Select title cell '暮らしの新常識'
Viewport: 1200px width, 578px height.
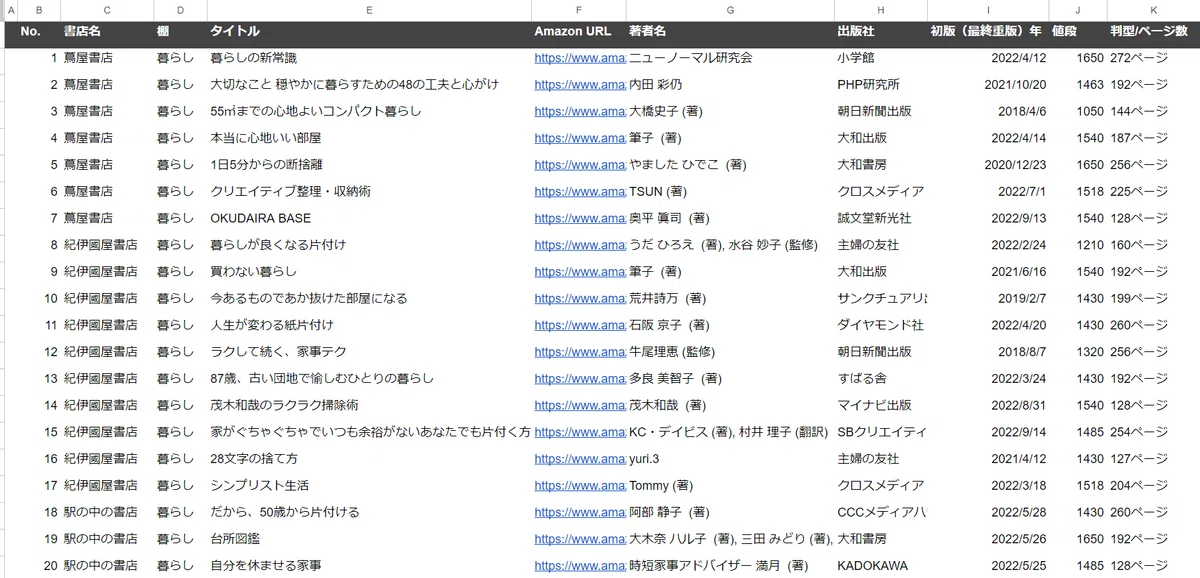369,58
